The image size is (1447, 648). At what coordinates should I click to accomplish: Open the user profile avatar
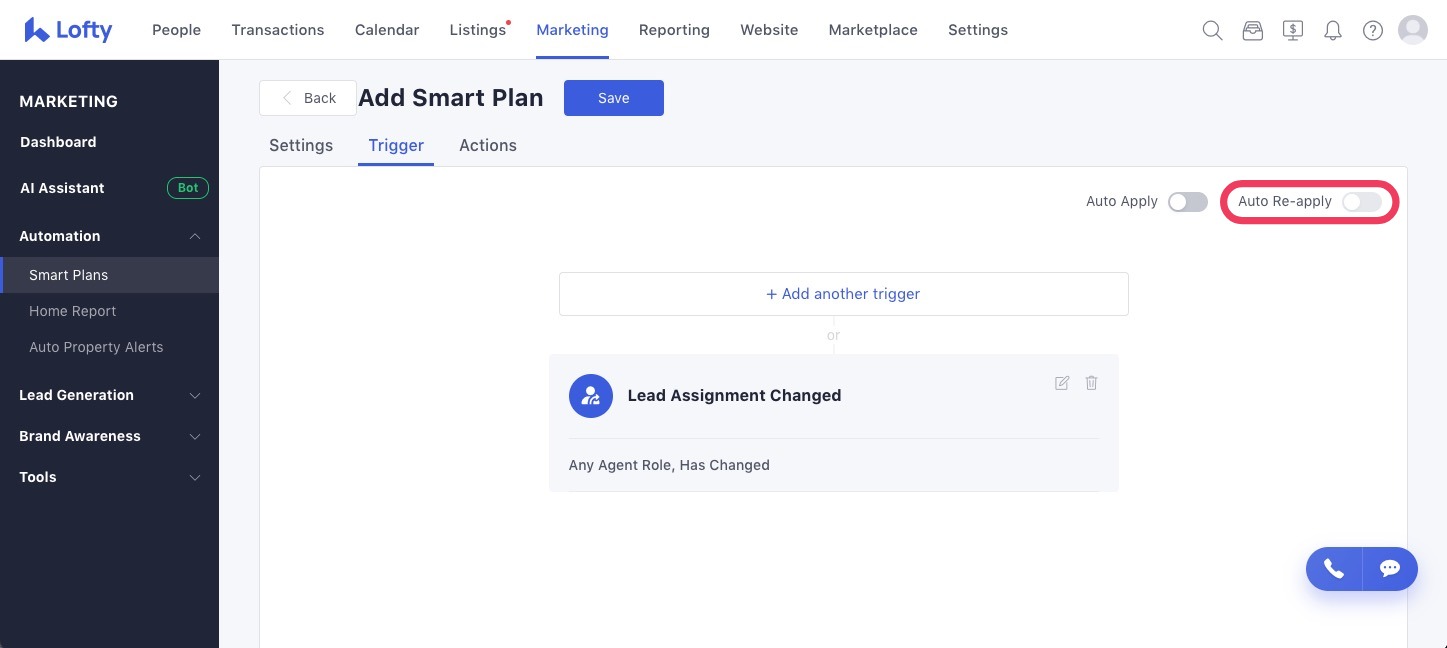1413,30
